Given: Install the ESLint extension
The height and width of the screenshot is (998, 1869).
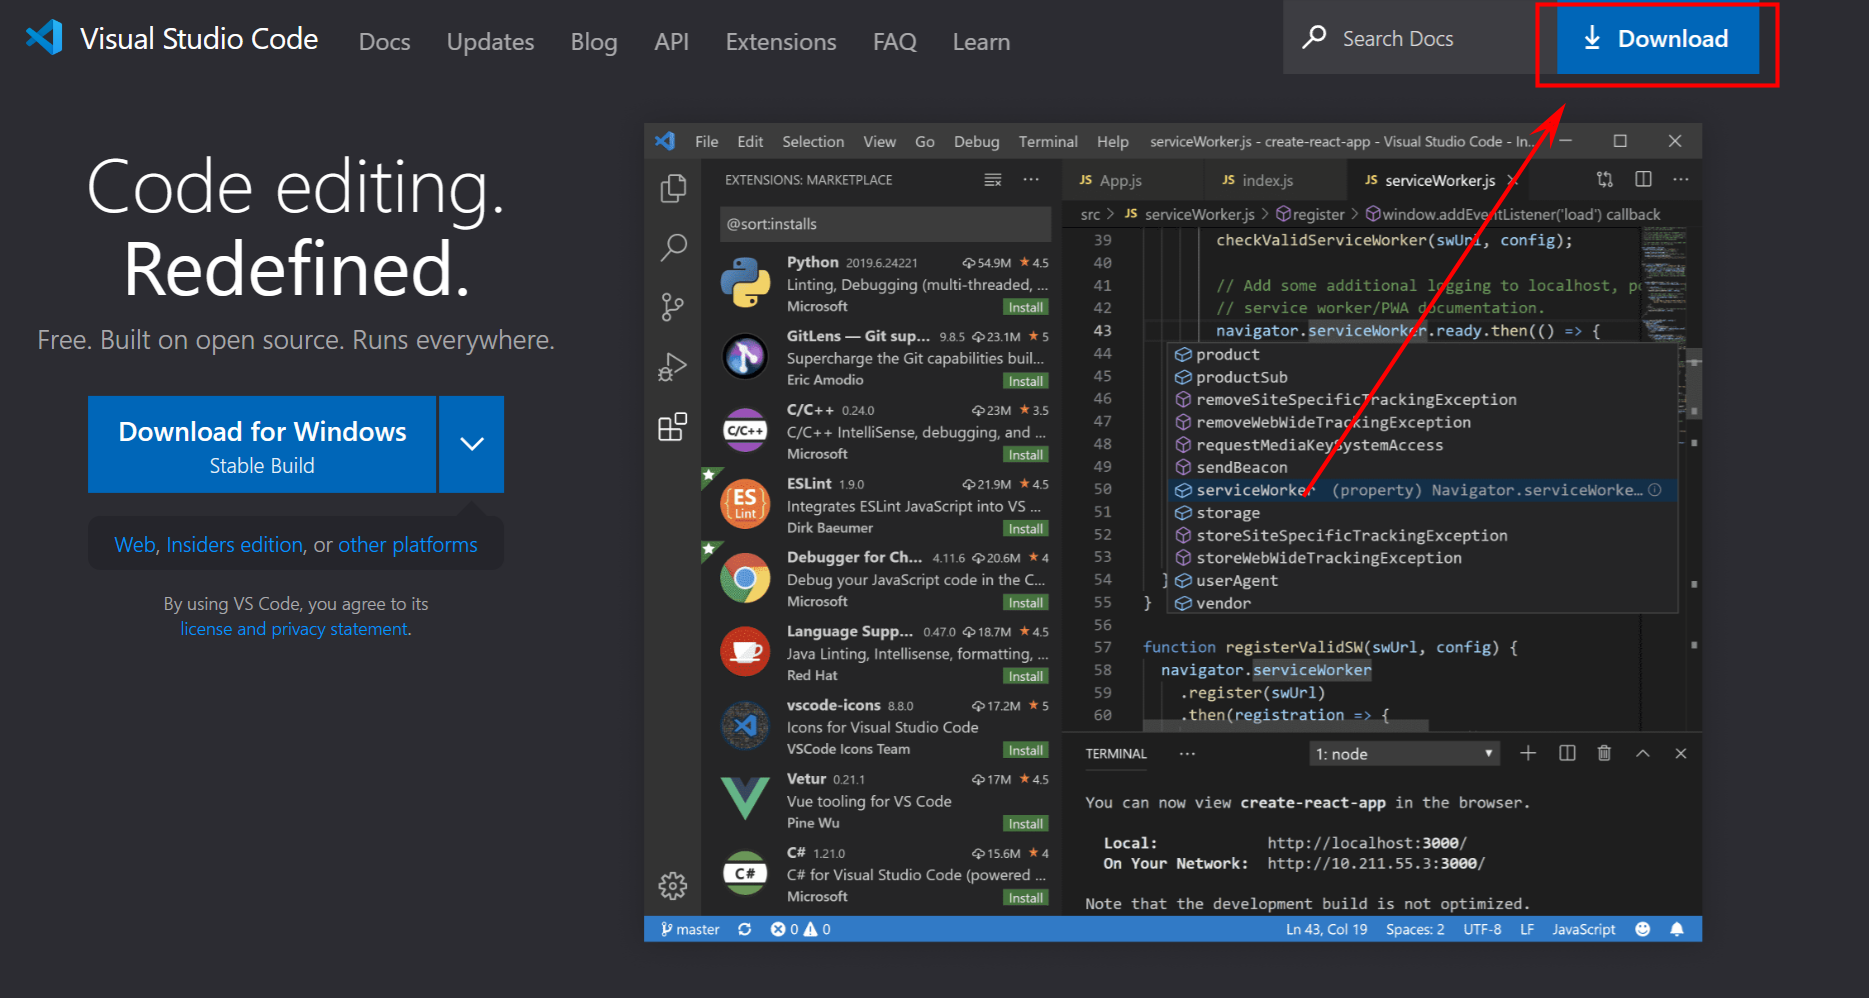Looking at the screenshot, I should pyautogui.click(x=1026, y=529).
